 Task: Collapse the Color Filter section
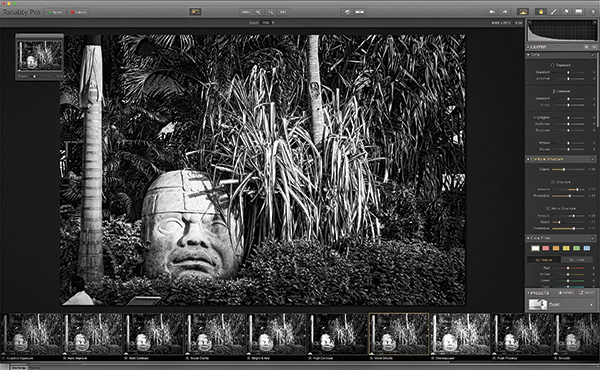coord(528,238)
